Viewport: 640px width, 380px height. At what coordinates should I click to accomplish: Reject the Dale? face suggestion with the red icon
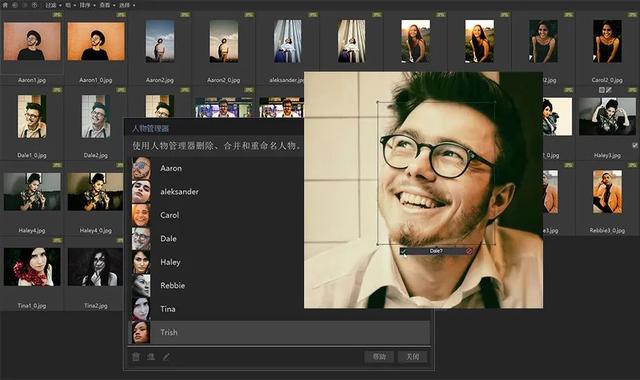point(469,251)
